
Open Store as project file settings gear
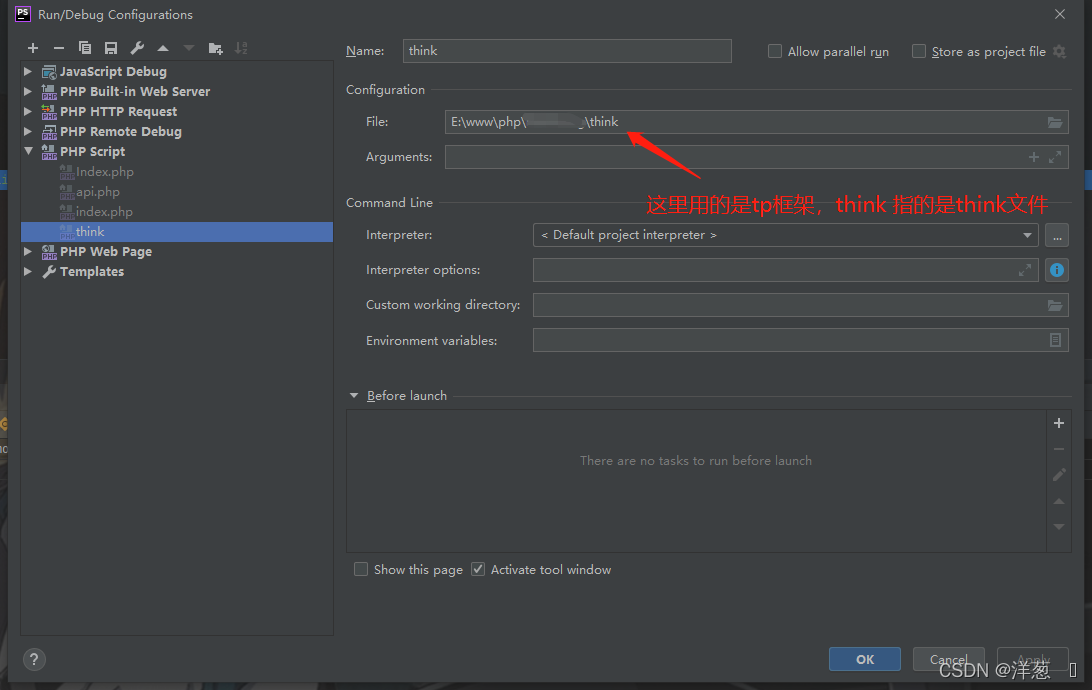(x=1059, y=52)
